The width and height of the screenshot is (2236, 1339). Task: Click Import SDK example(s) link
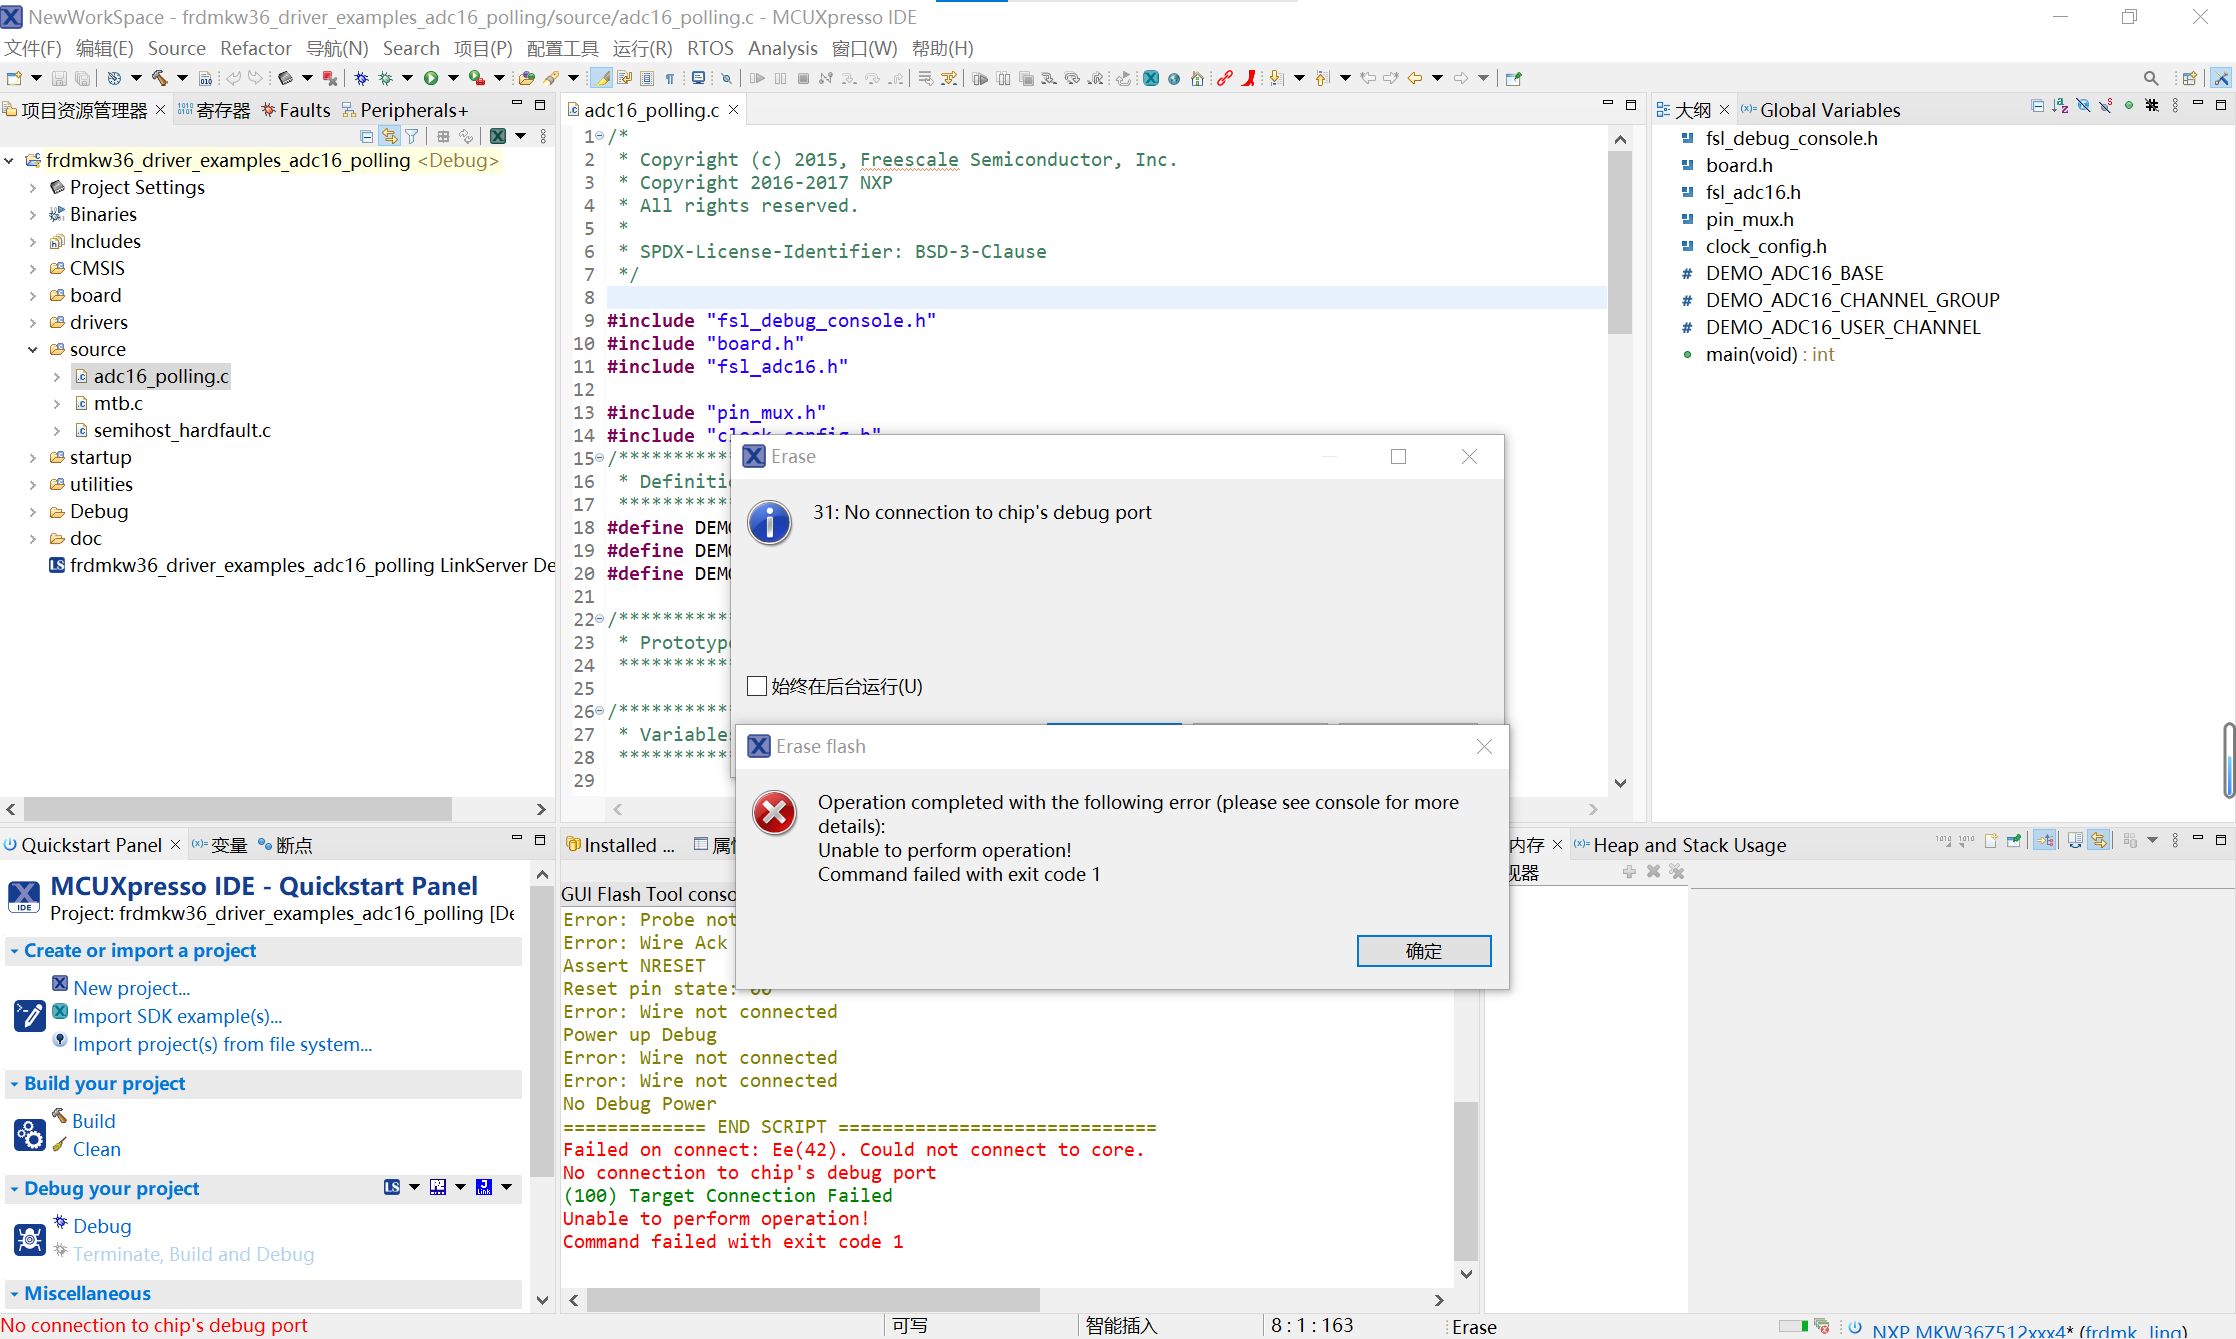pos(177,1016)
